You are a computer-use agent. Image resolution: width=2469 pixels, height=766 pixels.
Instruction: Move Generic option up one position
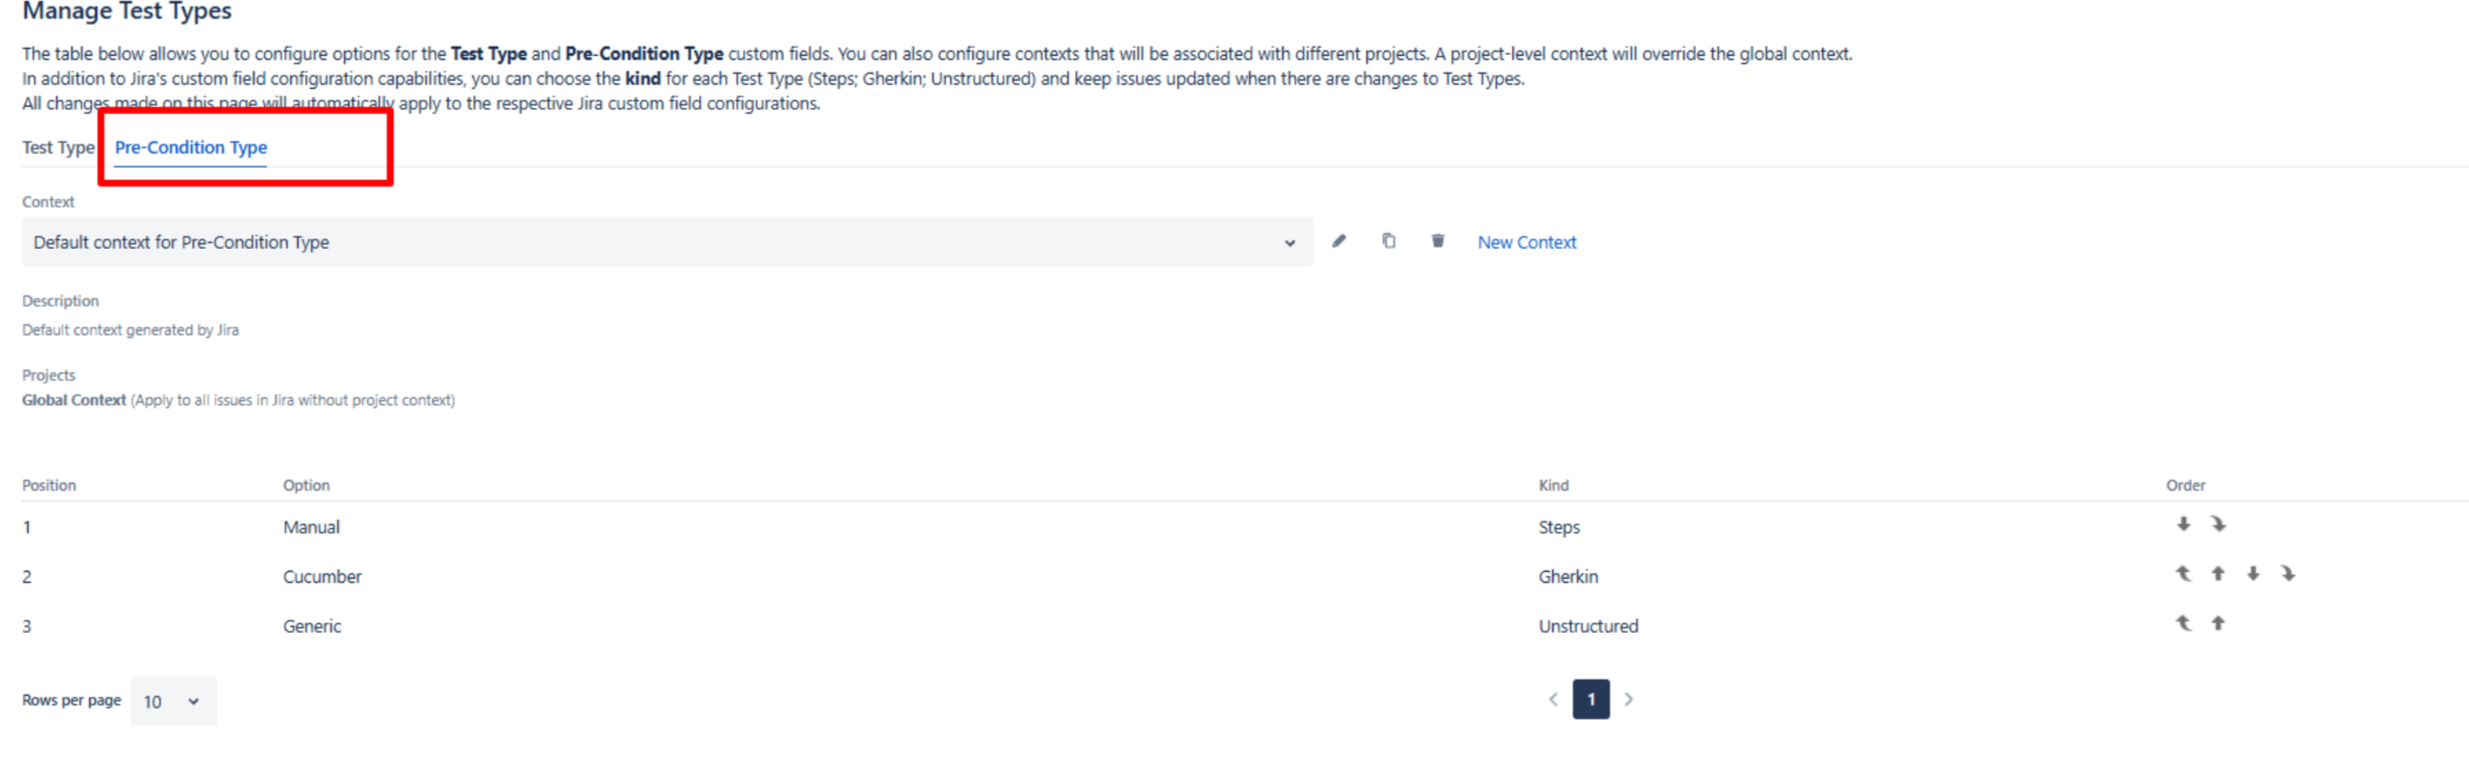point(2218,623)
